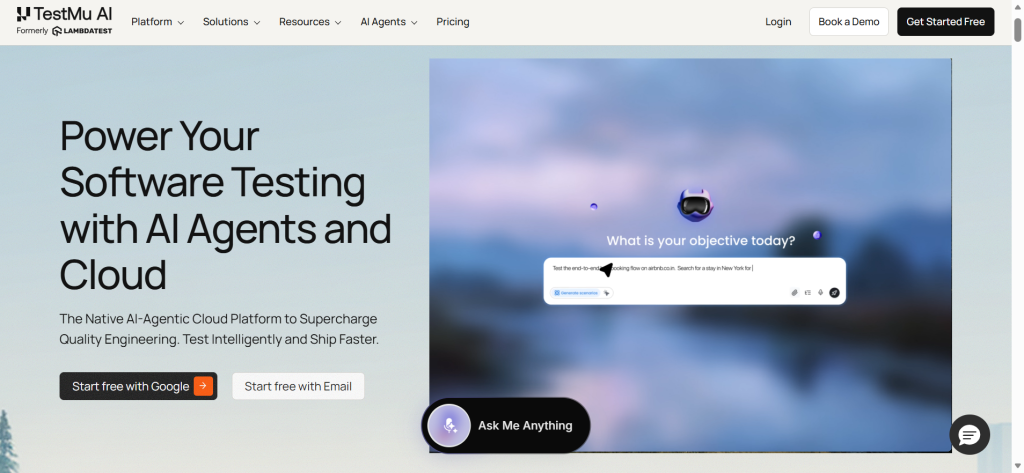
Task: Select the Generate scenarios chip
Action: pos(575,293)
